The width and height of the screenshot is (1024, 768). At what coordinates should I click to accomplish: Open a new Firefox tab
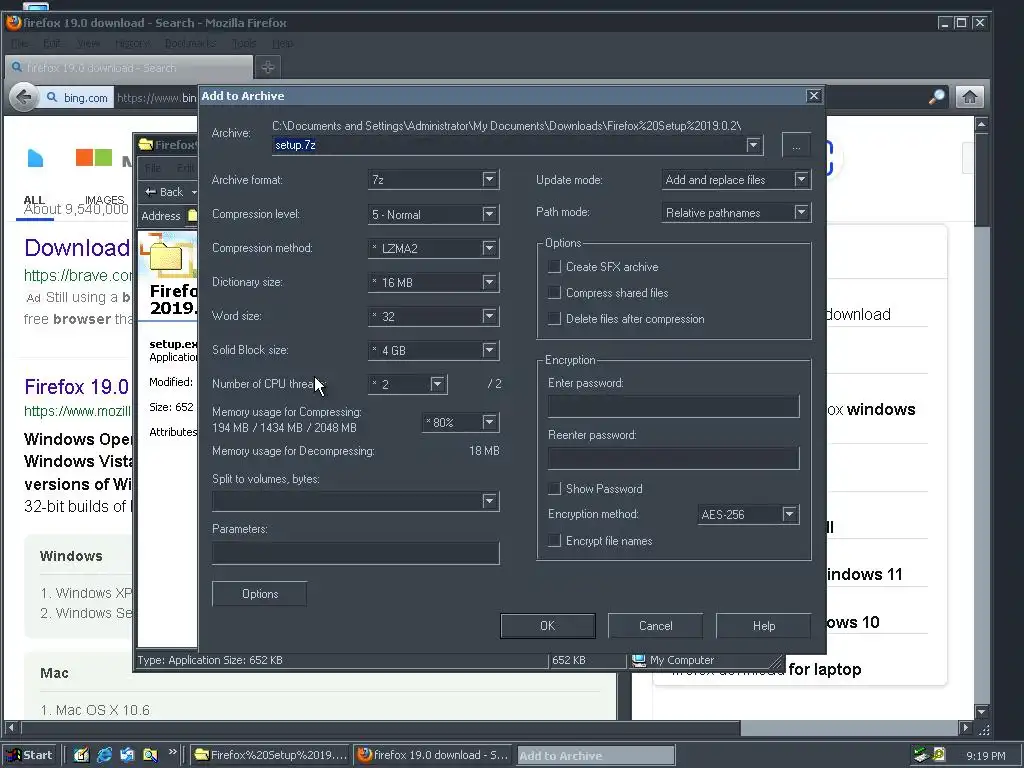click(268, 67)
